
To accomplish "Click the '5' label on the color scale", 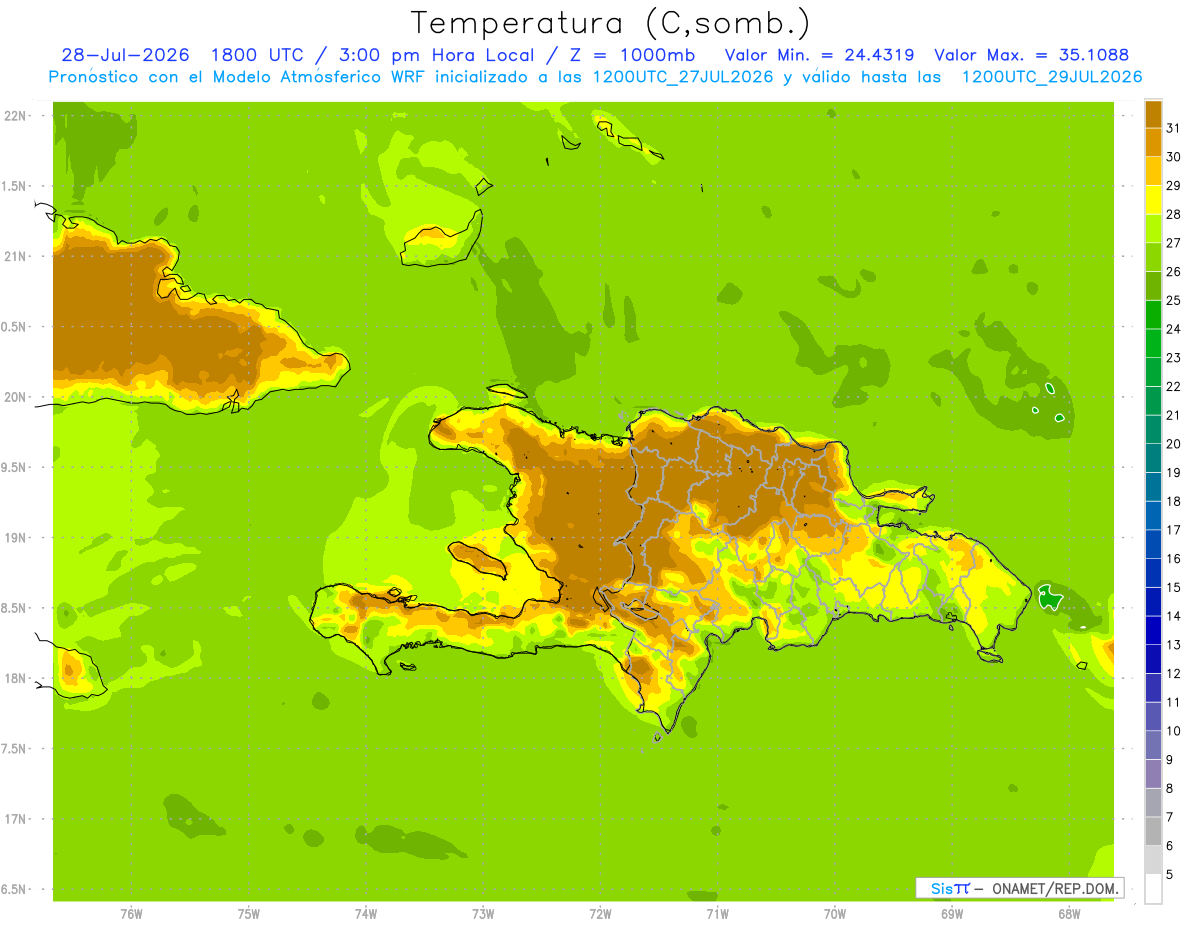I will click(1169, 875).
